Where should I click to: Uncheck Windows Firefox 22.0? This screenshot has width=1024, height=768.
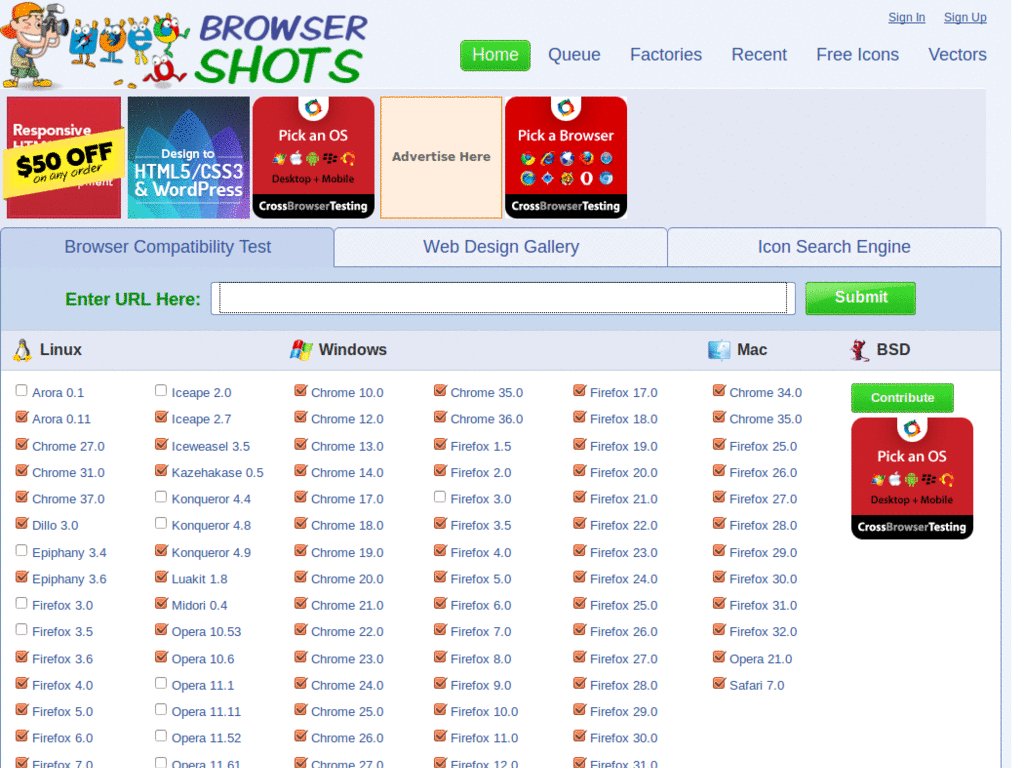[579, 523]
